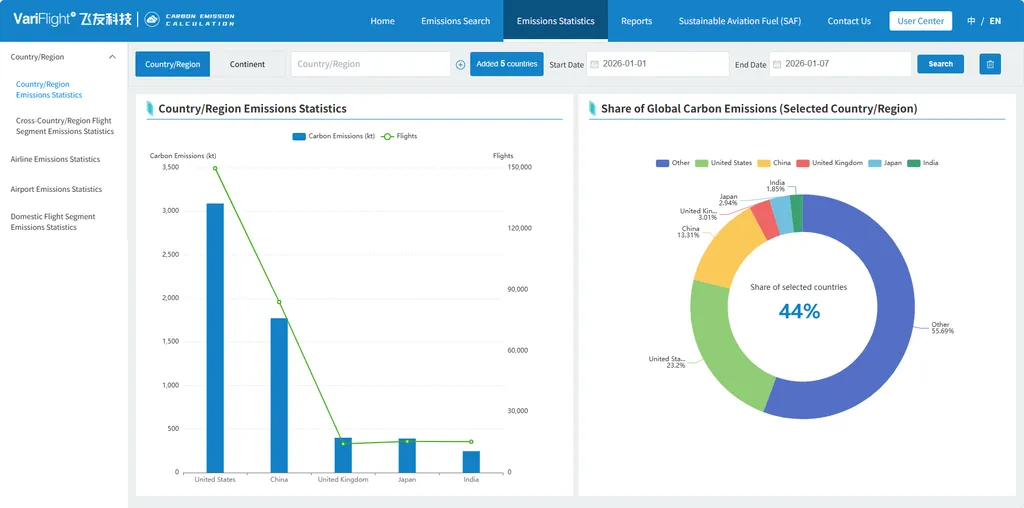Click the Search button
The image size is (1024, 508).
click(x=940, y=64)
